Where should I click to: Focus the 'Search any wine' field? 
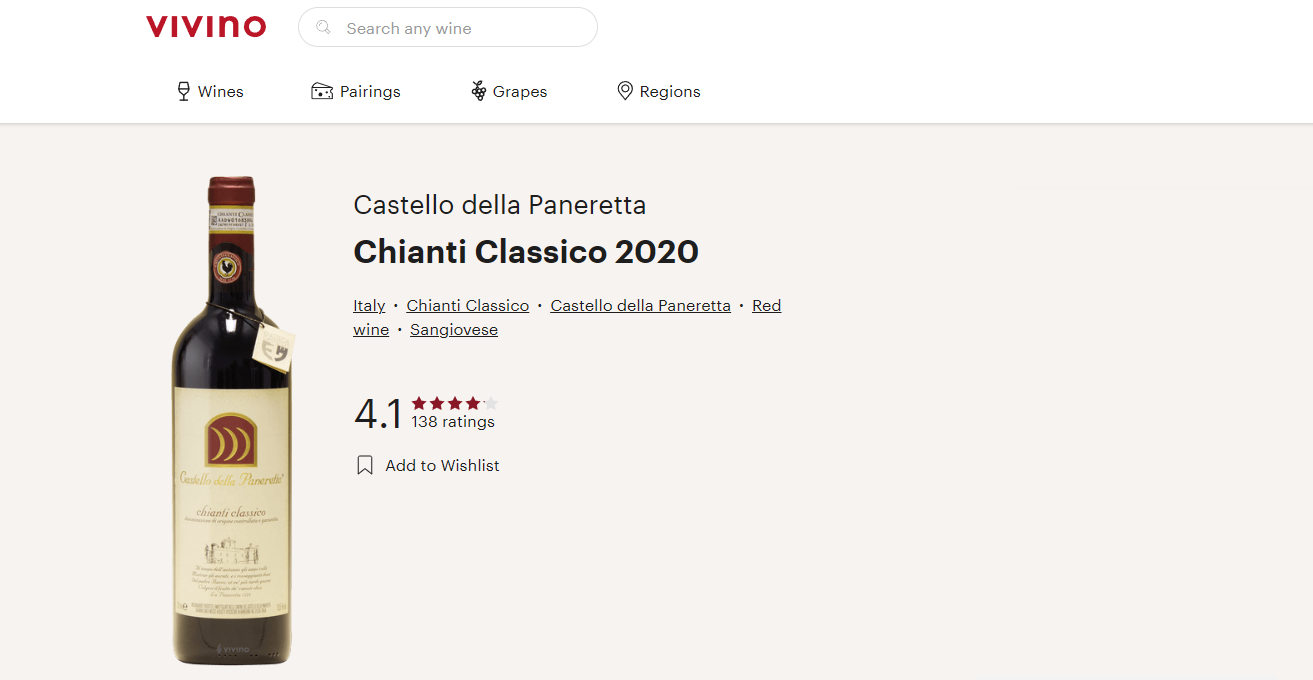tap(460, 28)
